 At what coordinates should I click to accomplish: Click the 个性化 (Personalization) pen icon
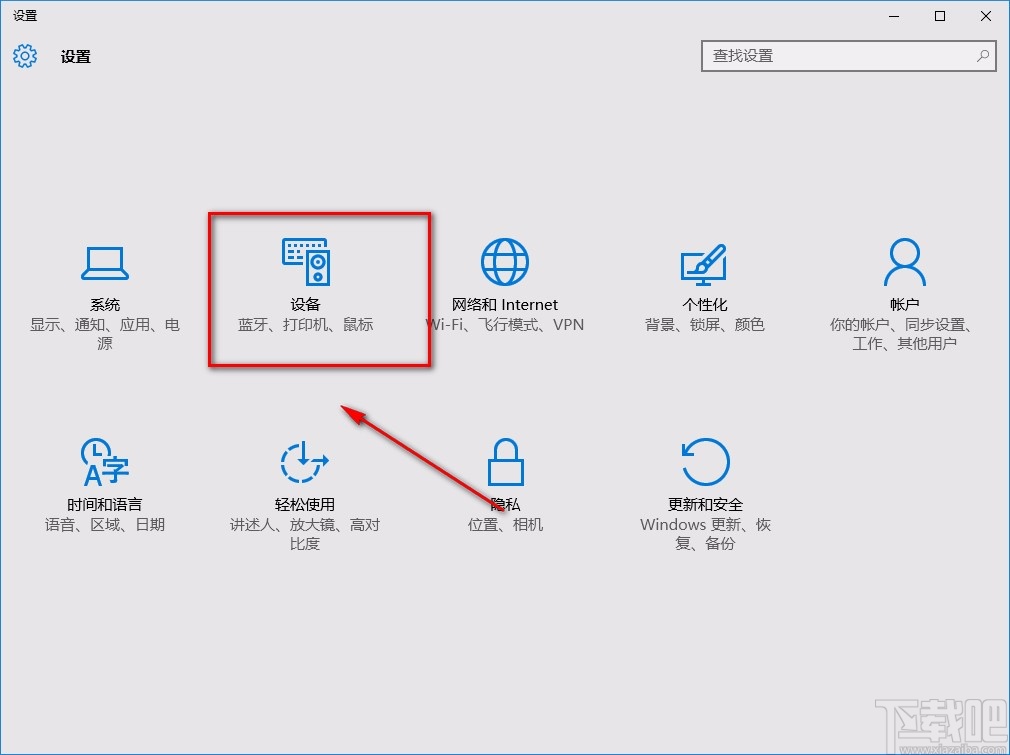(x=704, y=262)
